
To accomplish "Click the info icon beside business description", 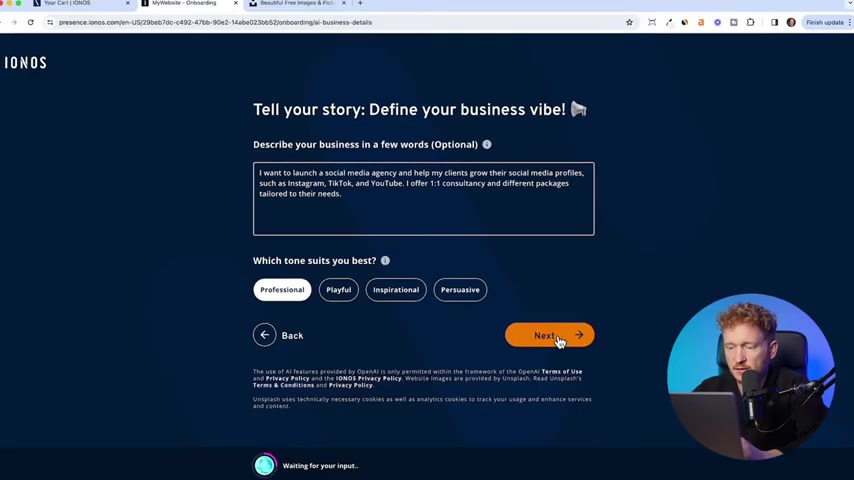I will (x=487, y=145).
